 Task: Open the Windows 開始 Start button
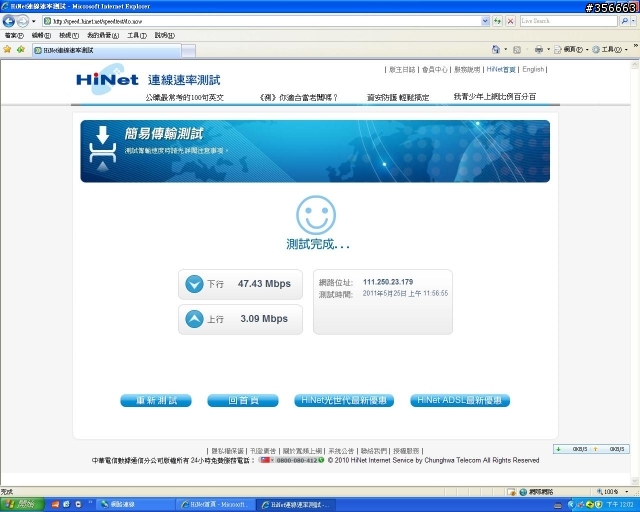click(x=22, y=504)
